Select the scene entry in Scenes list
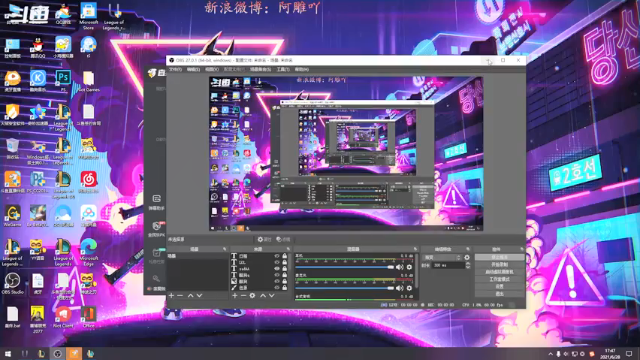 pos(197,256)
